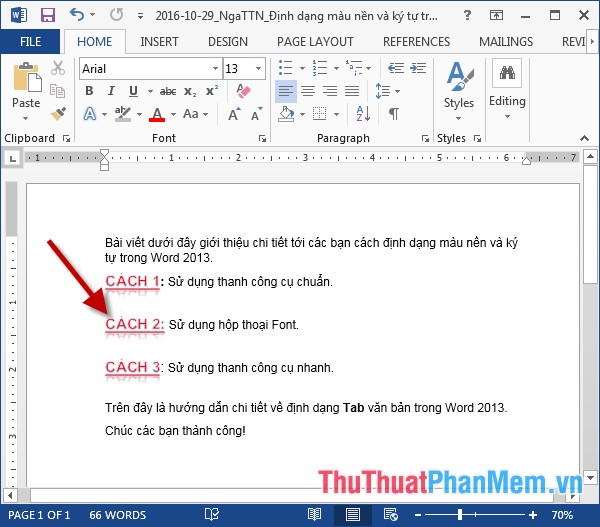Click the Word application icon

click(x=18, y=15)
